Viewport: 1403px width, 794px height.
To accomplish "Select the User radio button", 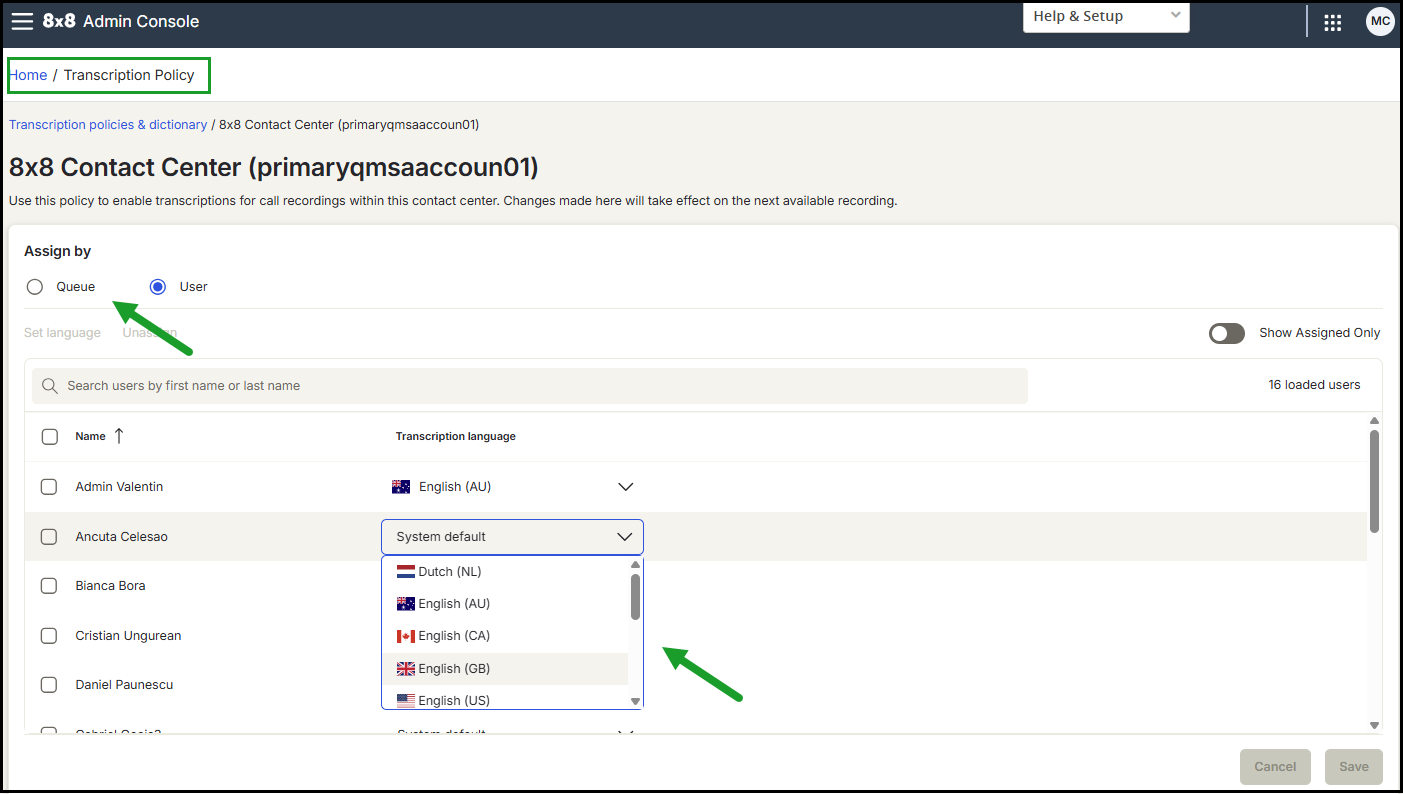I will click(158, 287).
